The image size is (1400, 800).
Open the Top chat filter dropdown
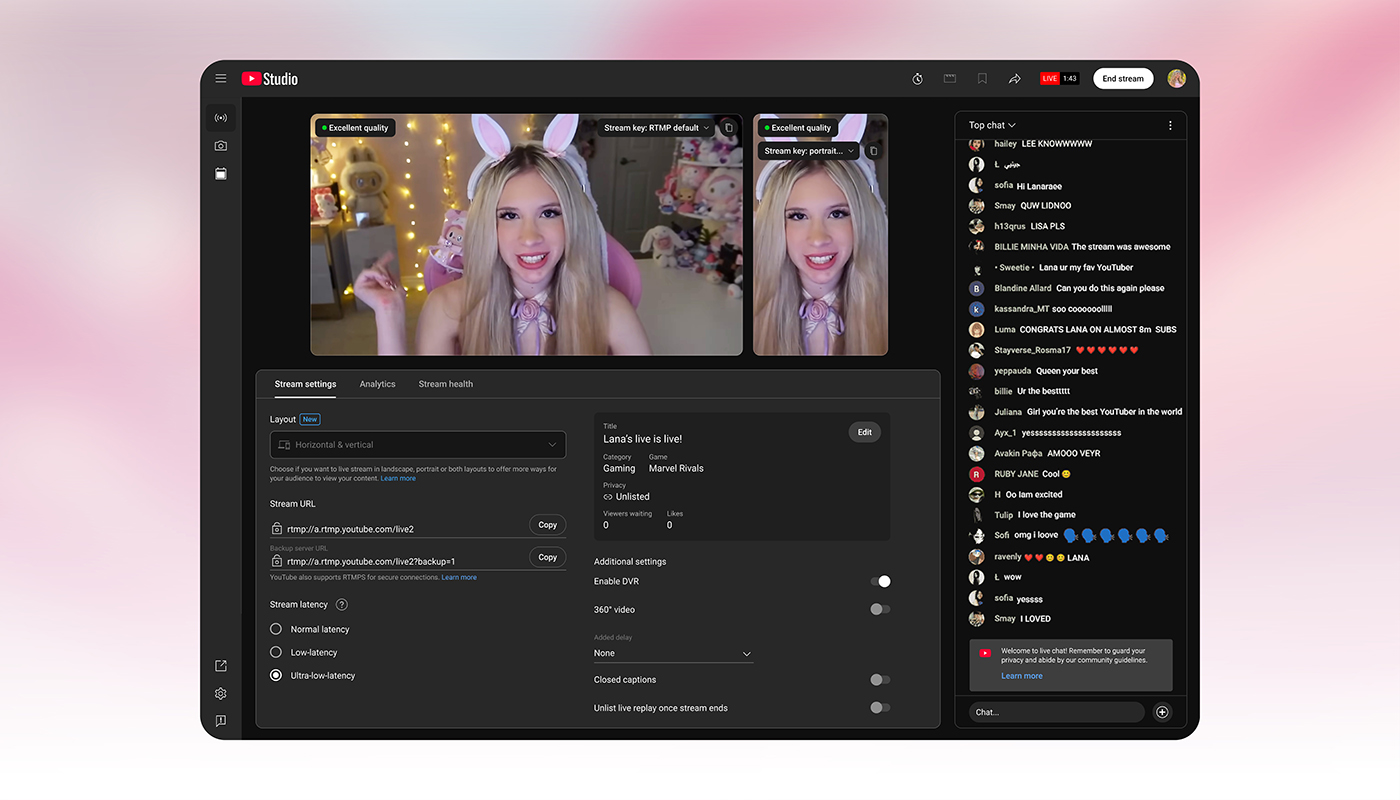[x=991, y=125]
